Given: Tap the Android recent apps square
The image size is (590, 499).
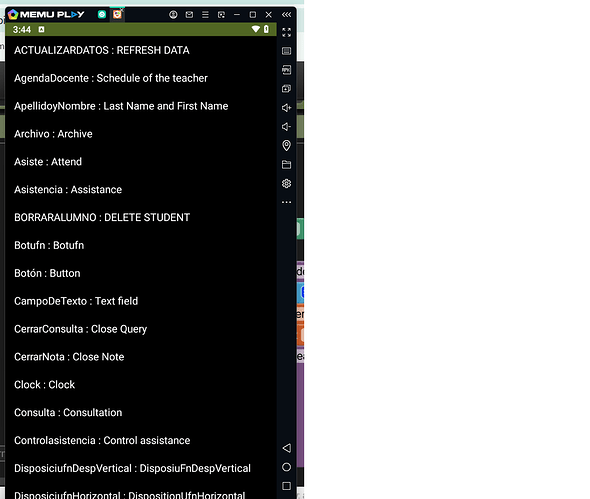Looking at the screenshot, I should (286, 486).
